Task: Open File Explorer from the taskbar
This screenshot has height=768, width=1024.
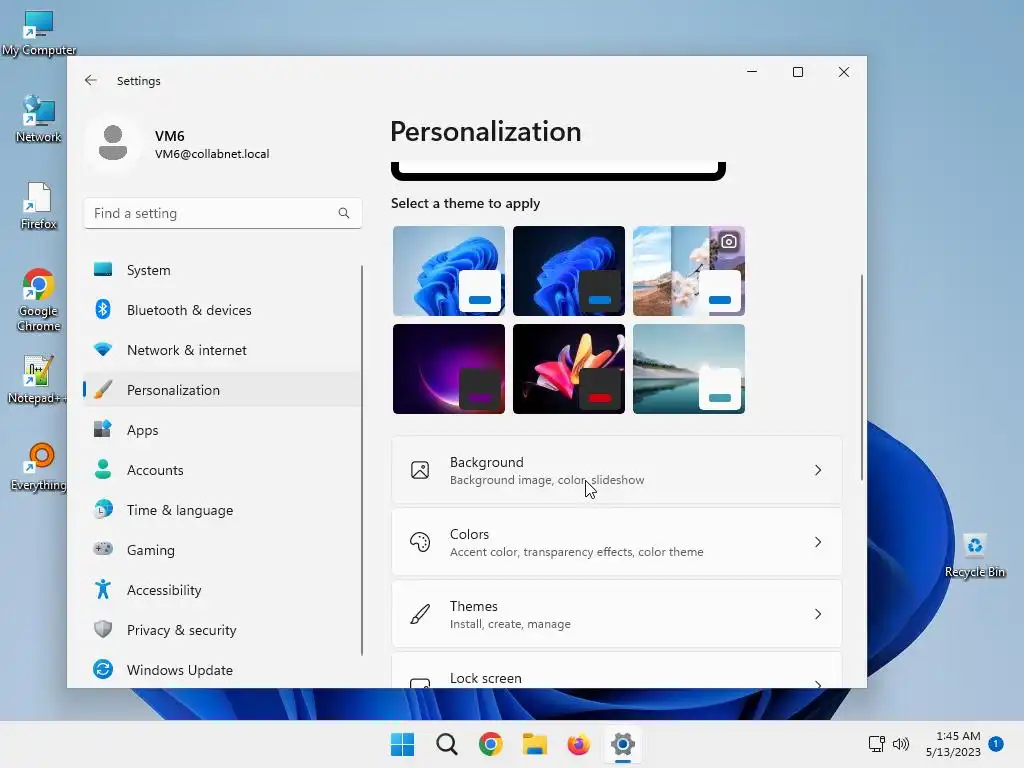Action: coord(535,744)
